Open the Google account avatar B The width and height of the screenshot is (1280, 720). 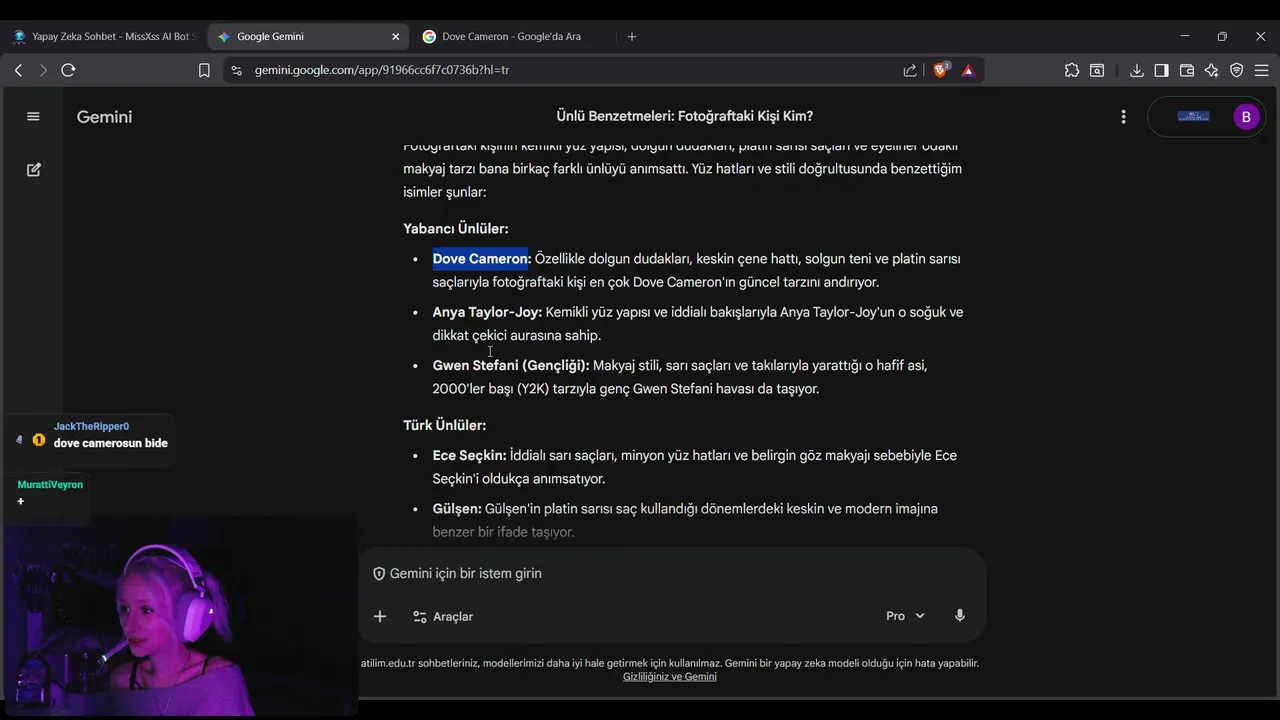coord(1245,117)
